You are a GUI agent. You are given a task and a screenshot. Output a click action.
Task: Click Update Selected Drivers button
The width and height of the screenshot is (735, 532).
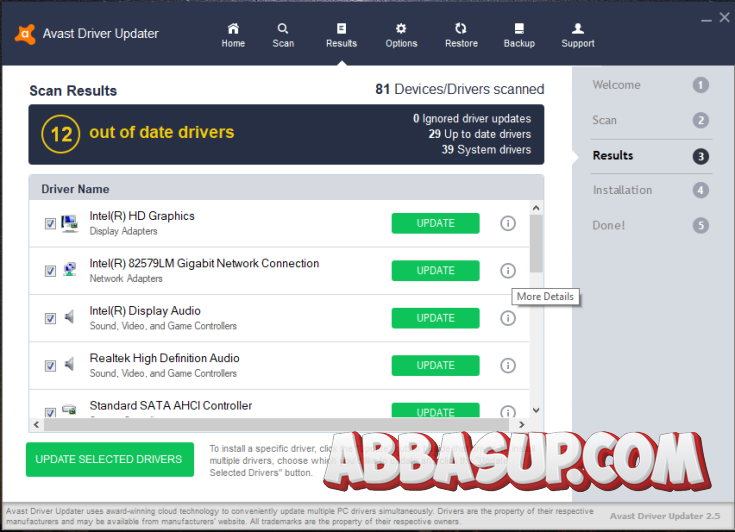[x=110, y=459]
